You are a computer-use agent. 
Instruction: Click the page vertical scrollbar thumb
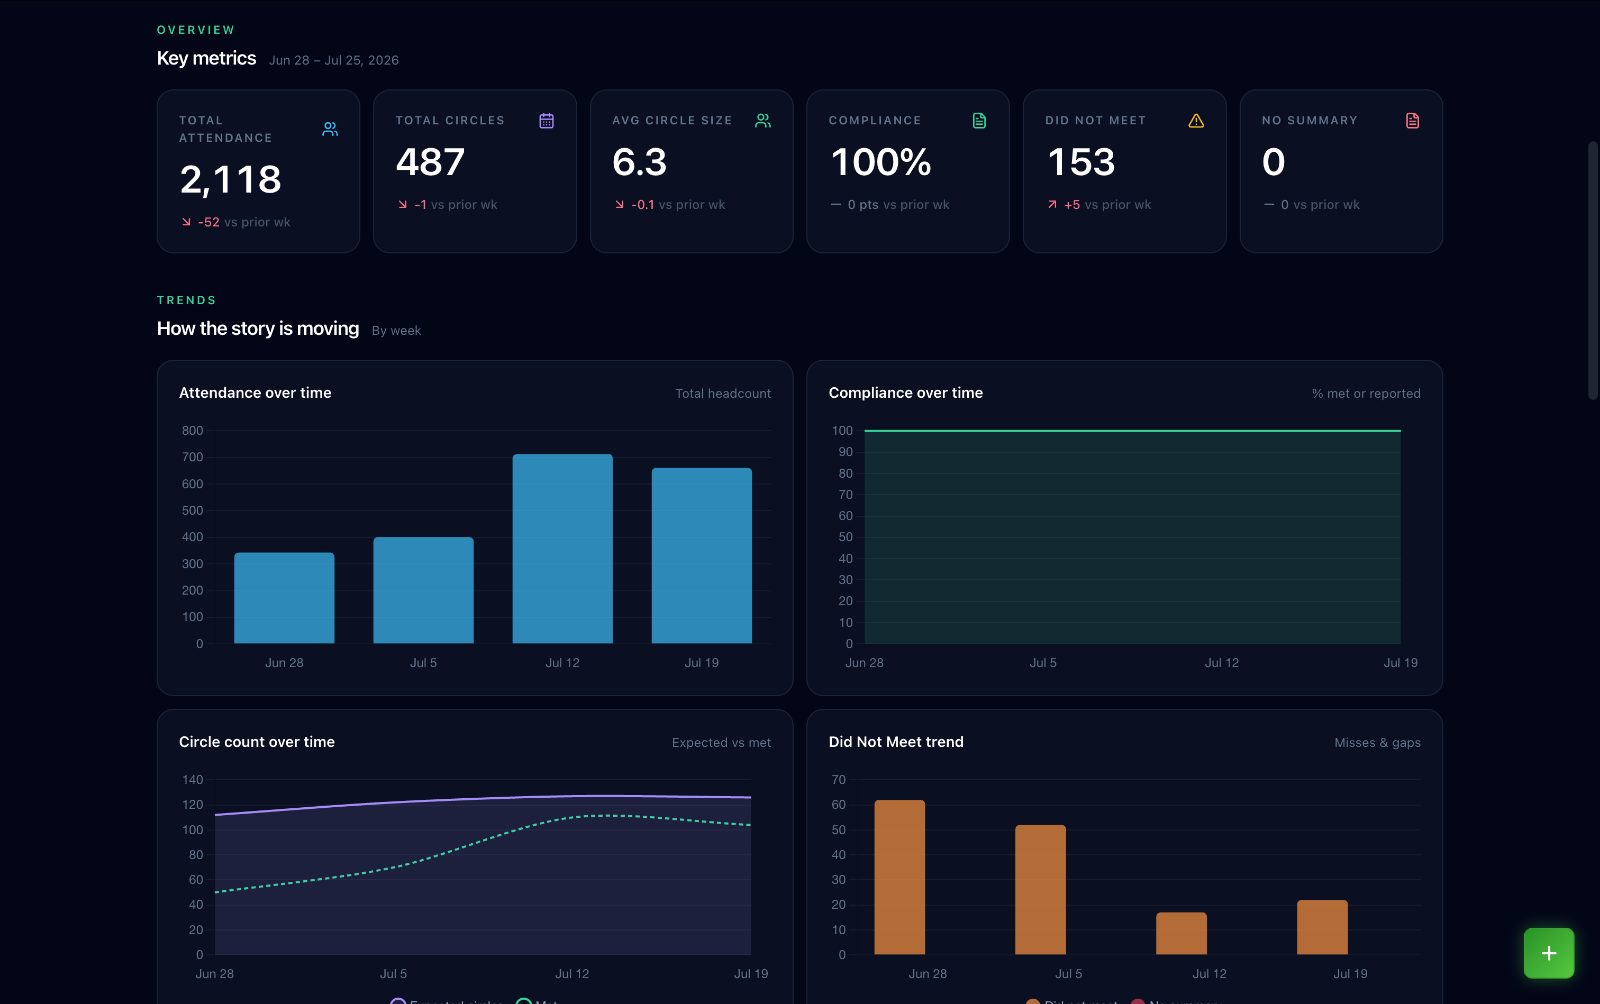(x=1593, y=270)
